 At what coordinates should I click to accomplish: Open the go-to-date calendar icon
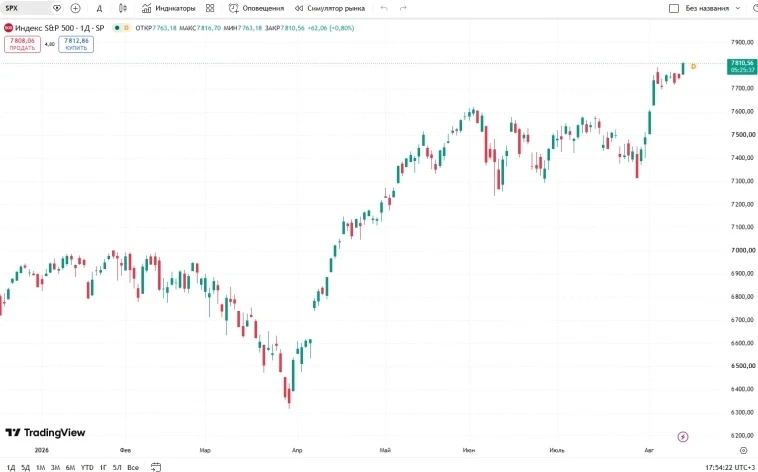click(x=156, y=467)
